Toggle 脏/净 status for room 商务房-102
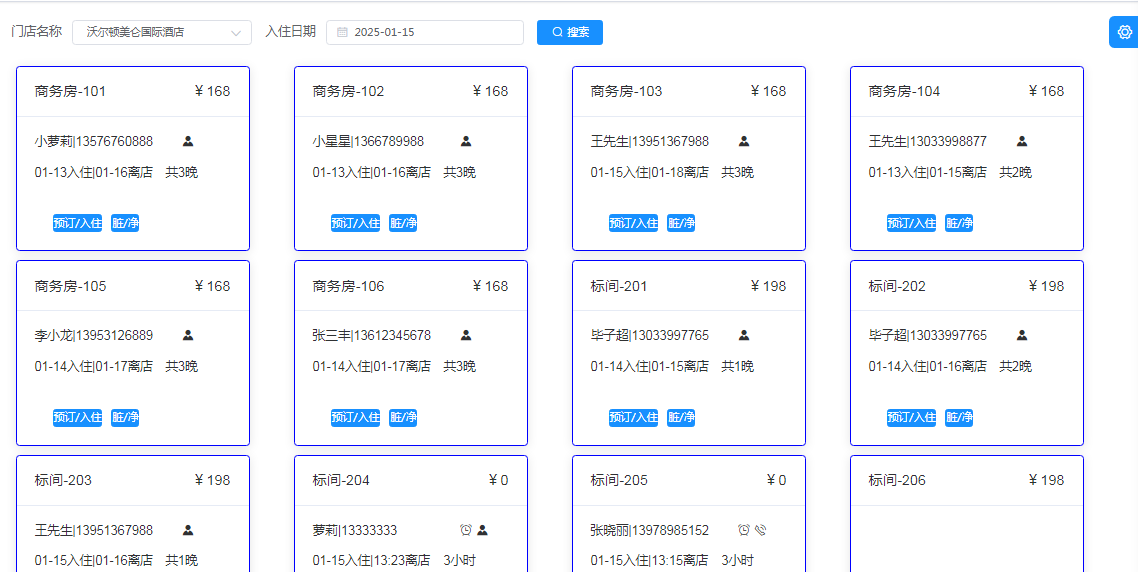The image size is (1138, 572). pos(403,223)
